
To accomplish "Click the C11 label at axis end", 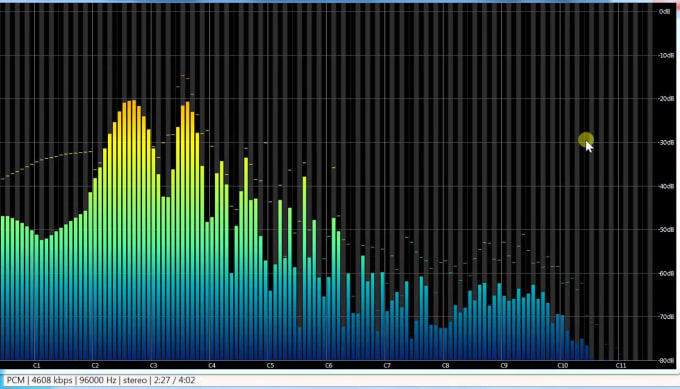I will [621, 366].
